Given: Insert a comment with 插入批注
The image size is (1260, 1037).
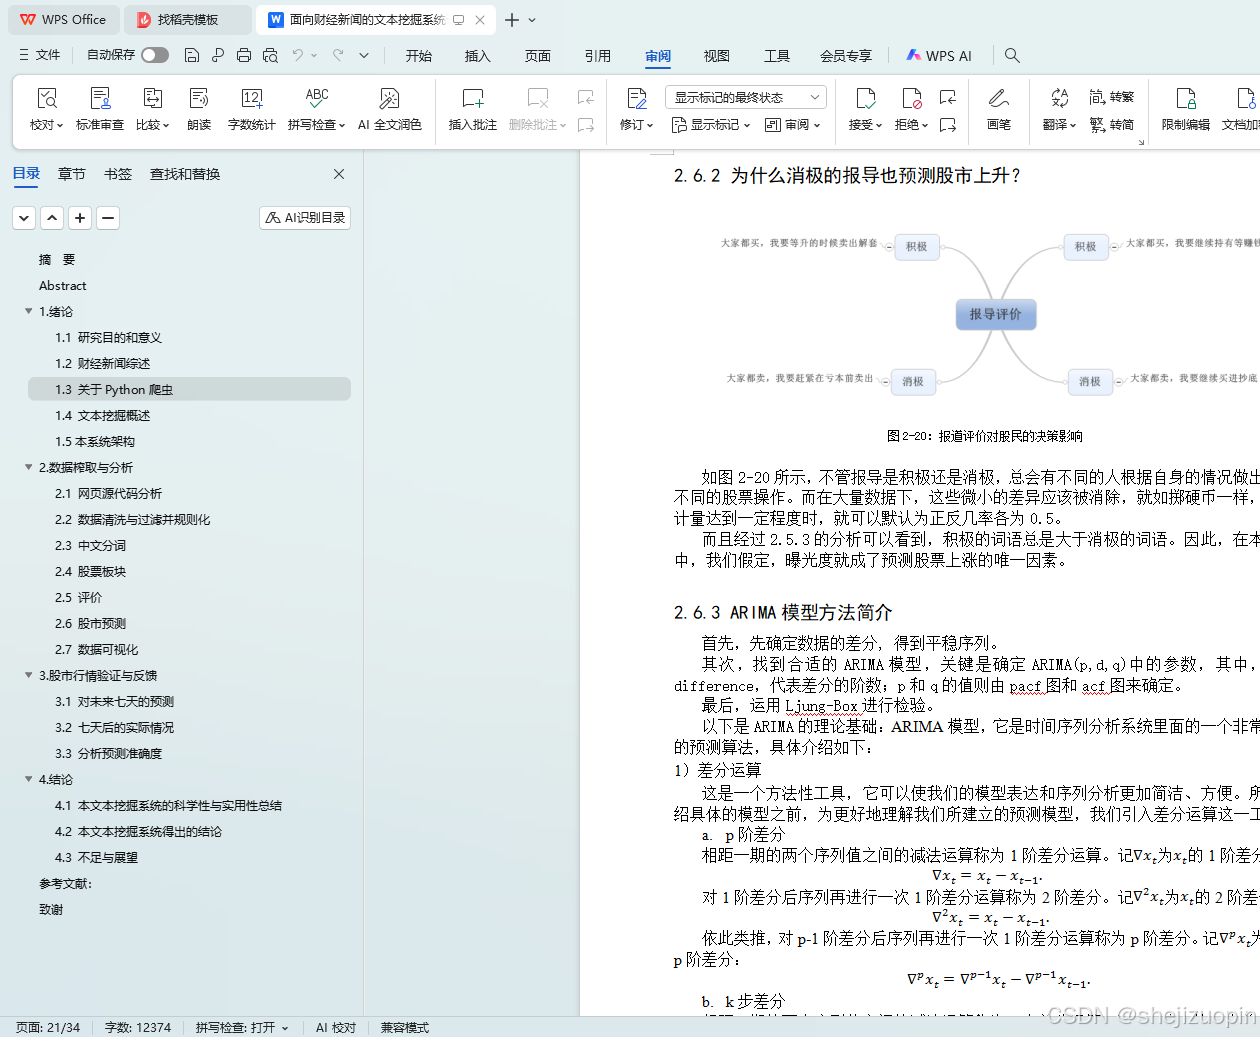Looking at the screenshot, I should point(472,110).
